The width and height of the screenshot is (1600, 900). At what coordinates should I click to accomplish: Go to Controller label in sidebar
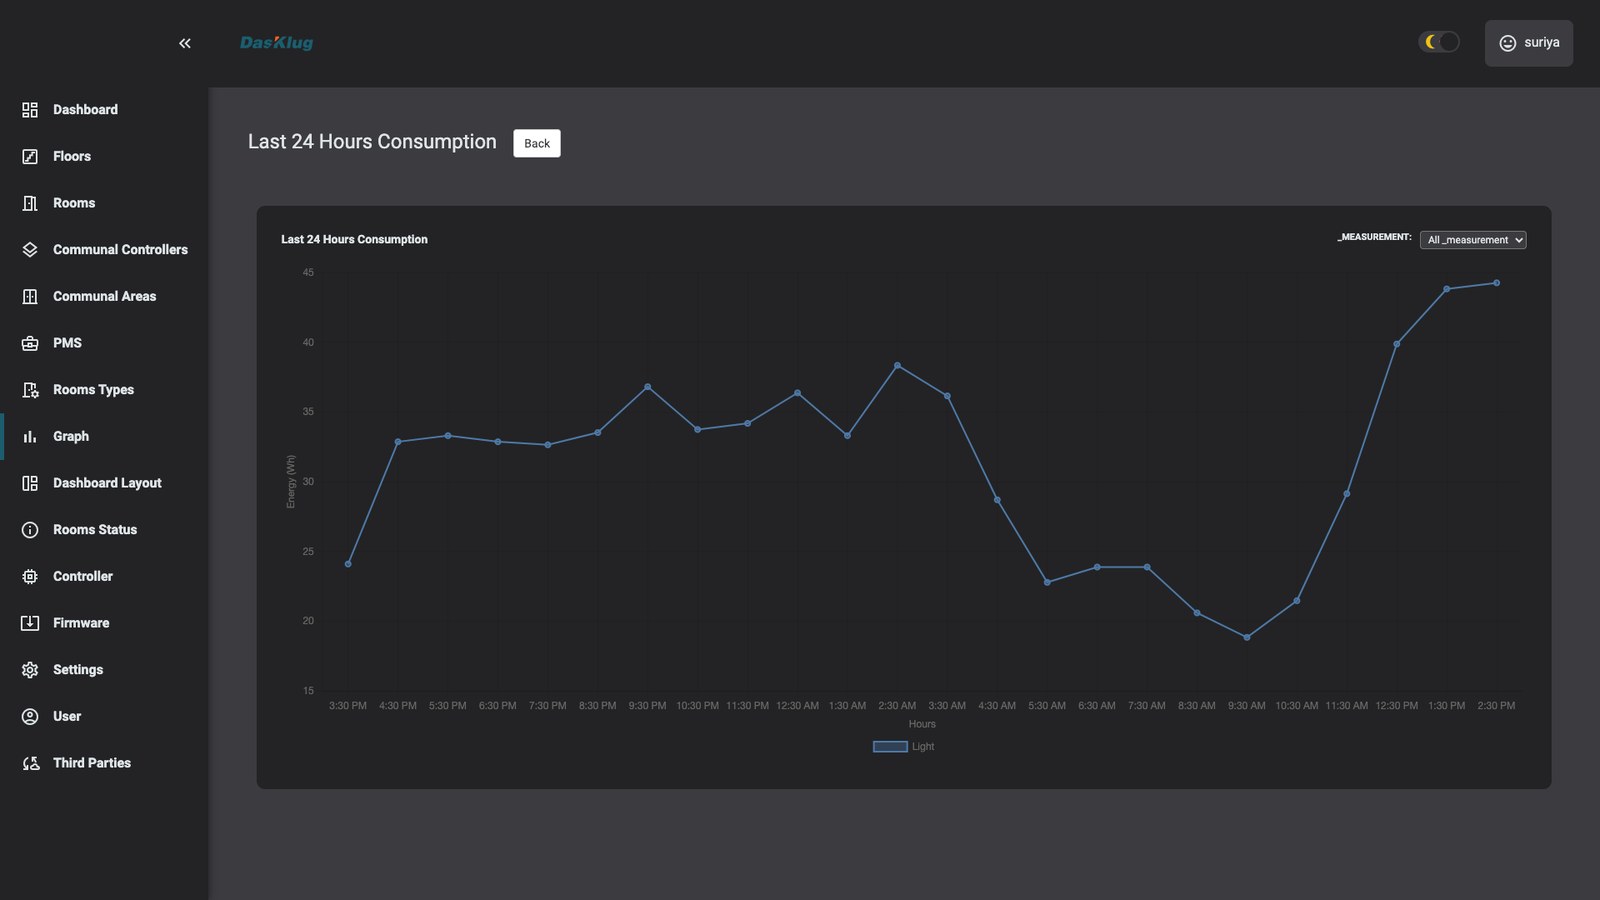pyautogui.click(x=83, y=576)
